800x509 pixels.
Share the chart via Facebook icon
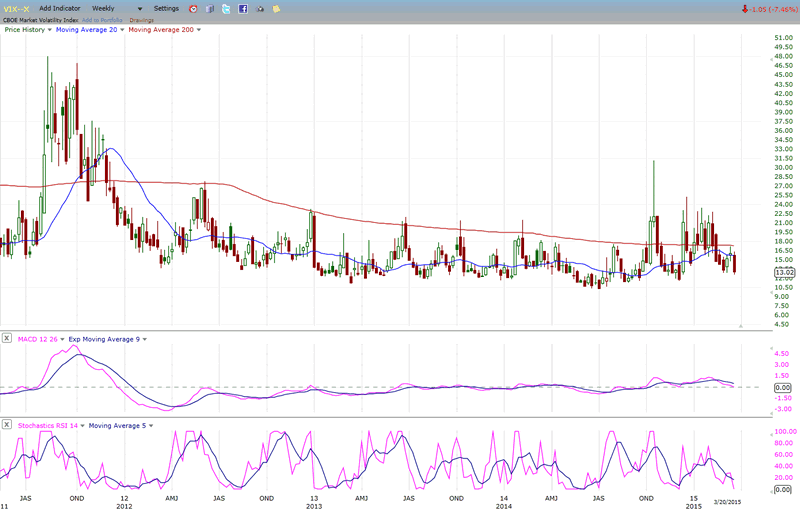pos(243,9)
